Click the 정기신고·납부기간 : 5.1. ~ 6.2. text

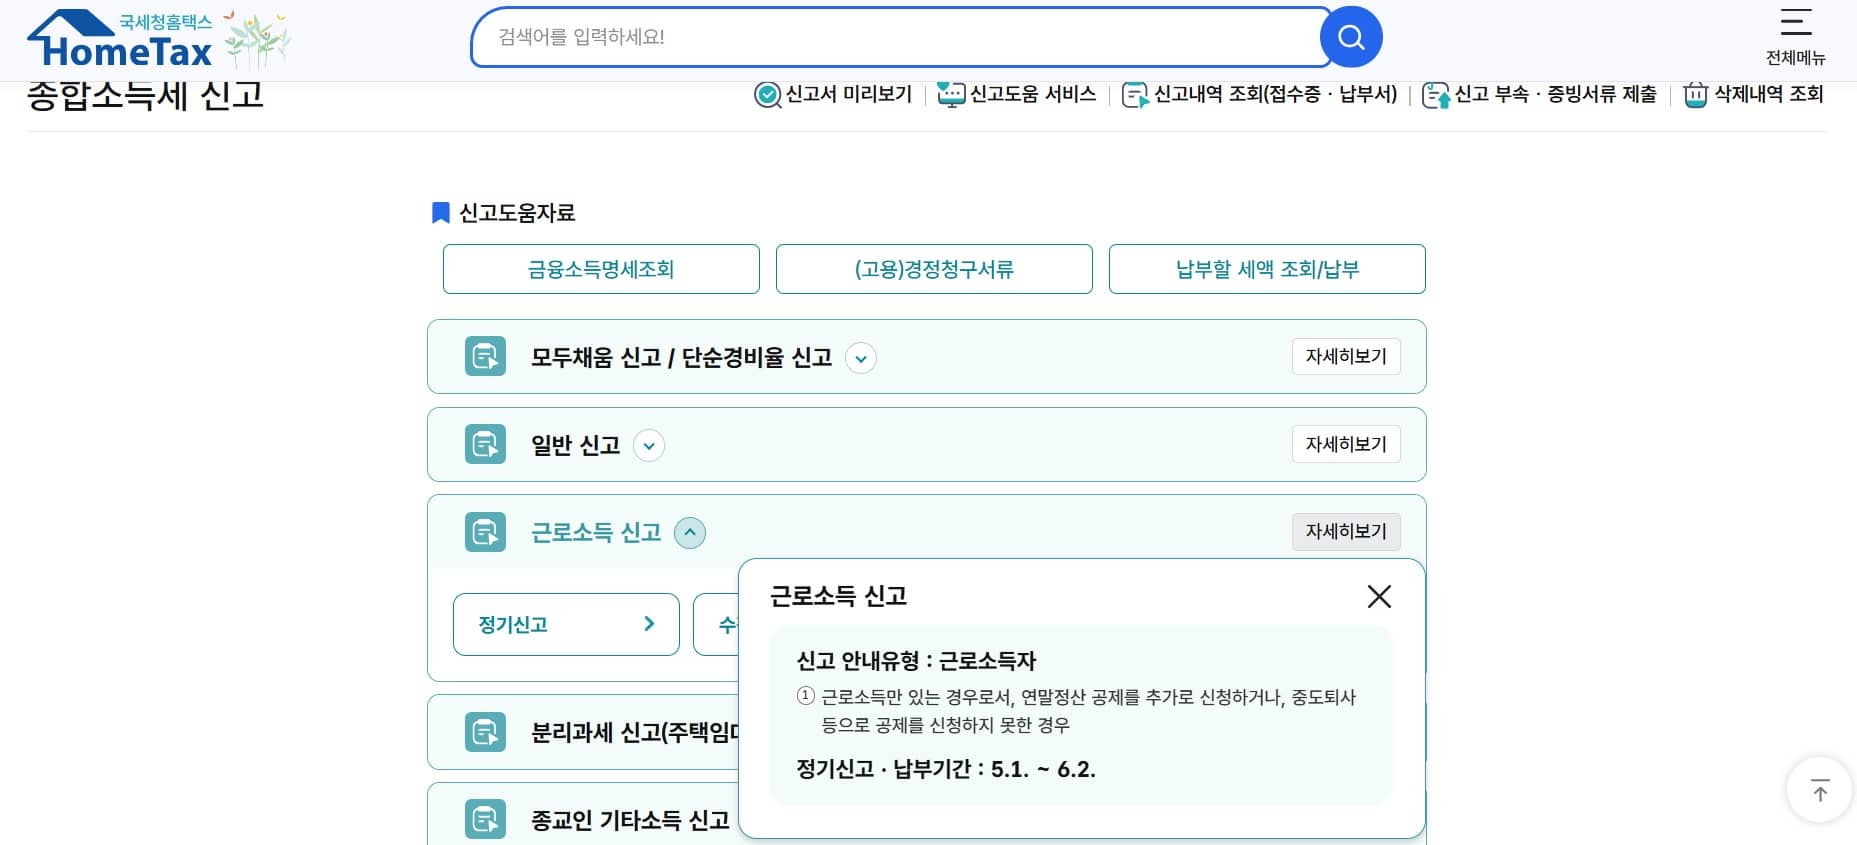tap(946, 769)
